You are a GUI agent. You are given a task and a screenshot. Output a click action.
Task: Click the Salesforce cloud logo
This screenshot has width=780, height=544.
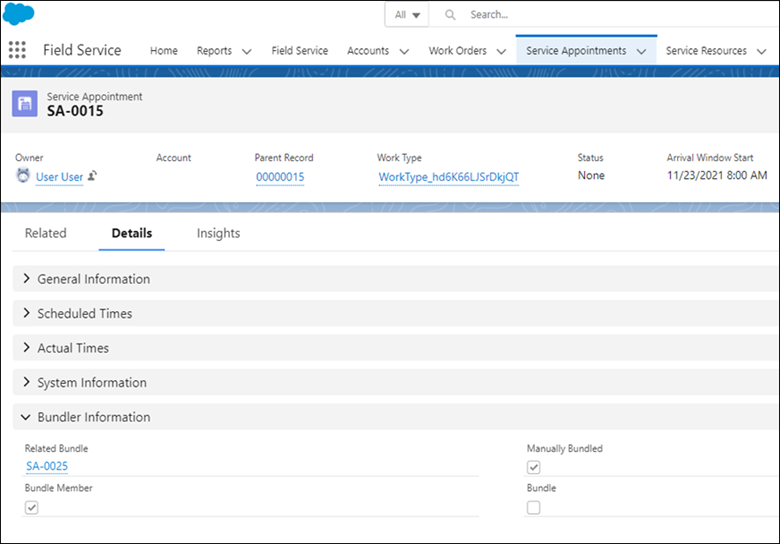18,13
